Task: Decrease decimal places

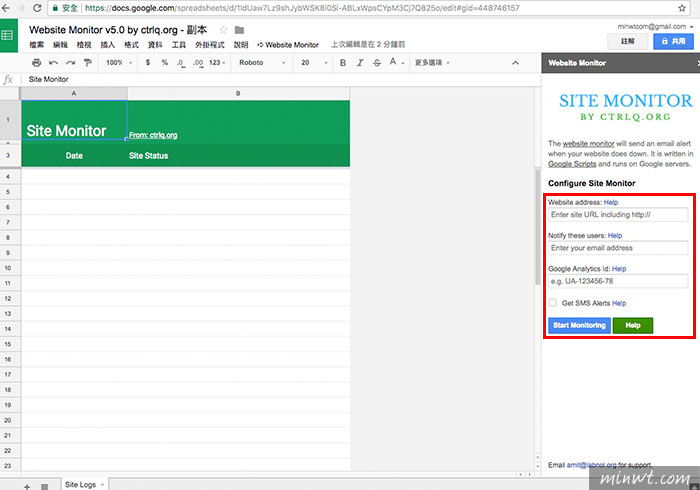Action: click(x=180, y=63)
